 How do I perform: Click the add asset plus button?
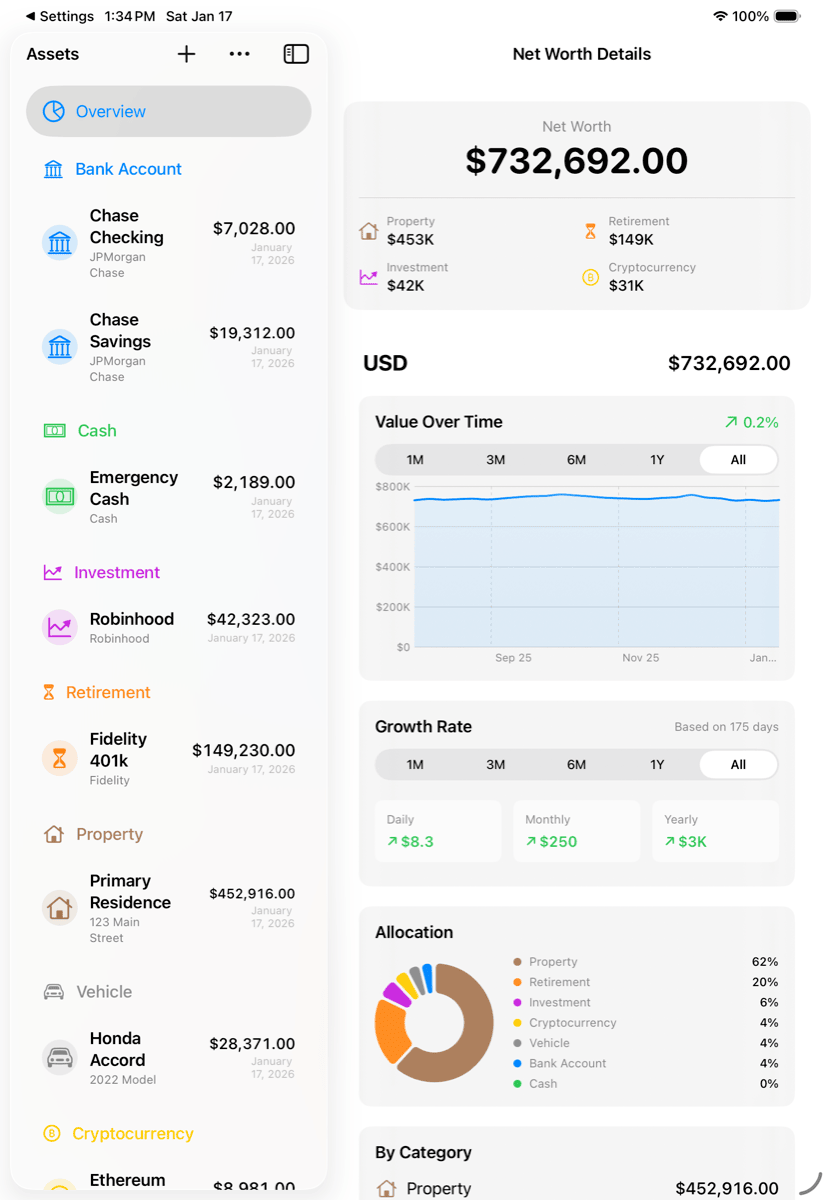186,54
